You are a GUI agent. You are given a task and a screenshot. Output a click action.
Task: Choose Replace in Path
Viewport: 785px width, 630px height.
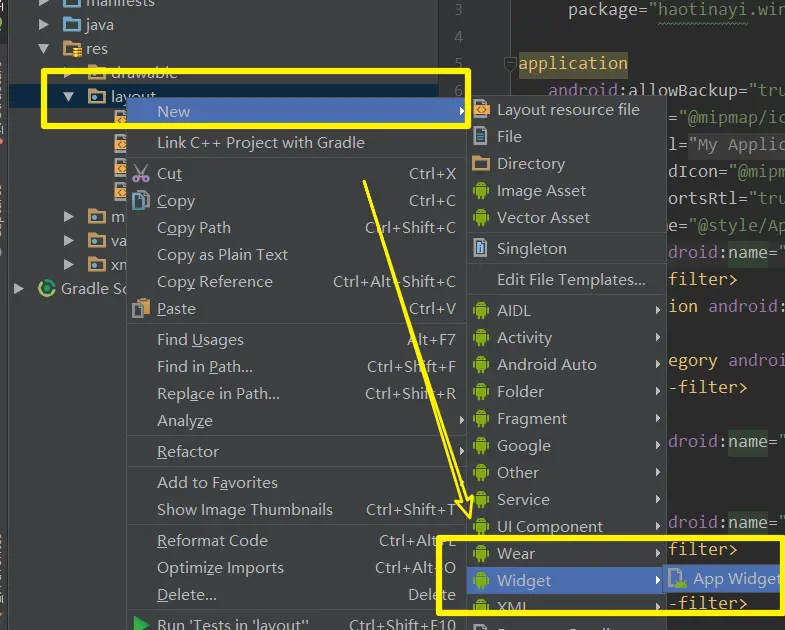(297, 394)
